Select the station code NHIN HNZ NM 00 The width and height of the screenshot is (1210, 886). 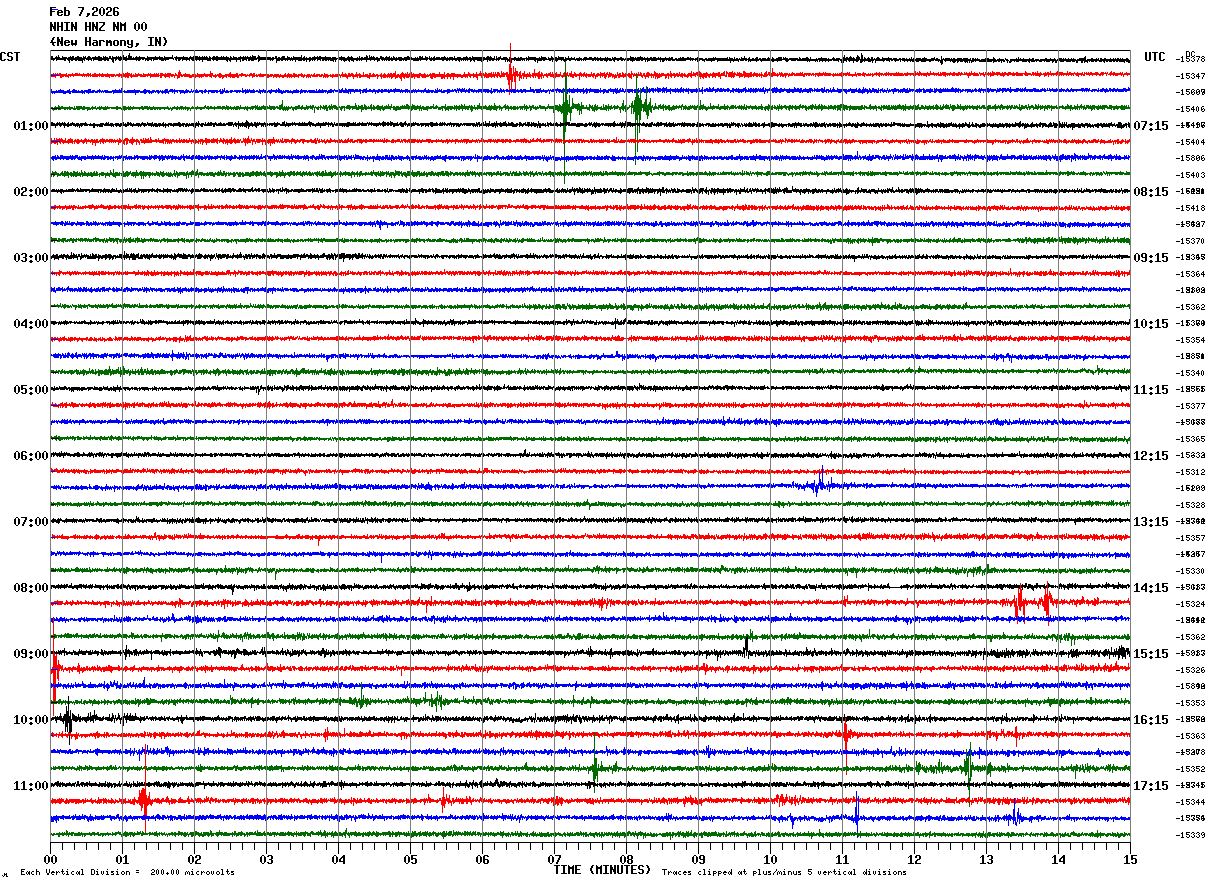(98, 27)
